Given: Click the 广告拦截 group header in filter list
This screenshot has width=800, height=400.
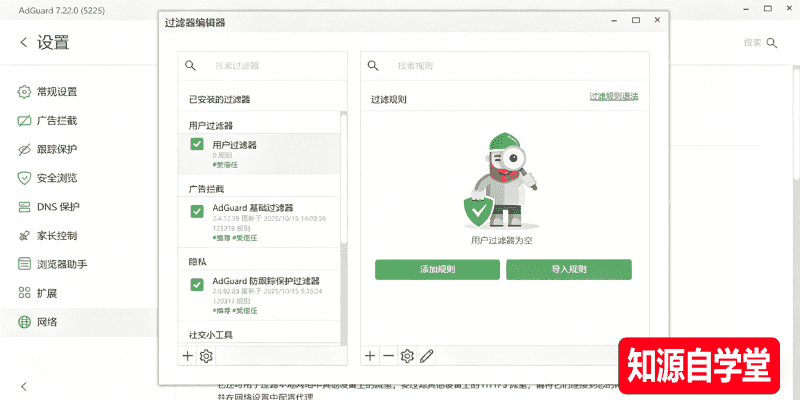Looking at the screenshot, I should click(207, 189).
